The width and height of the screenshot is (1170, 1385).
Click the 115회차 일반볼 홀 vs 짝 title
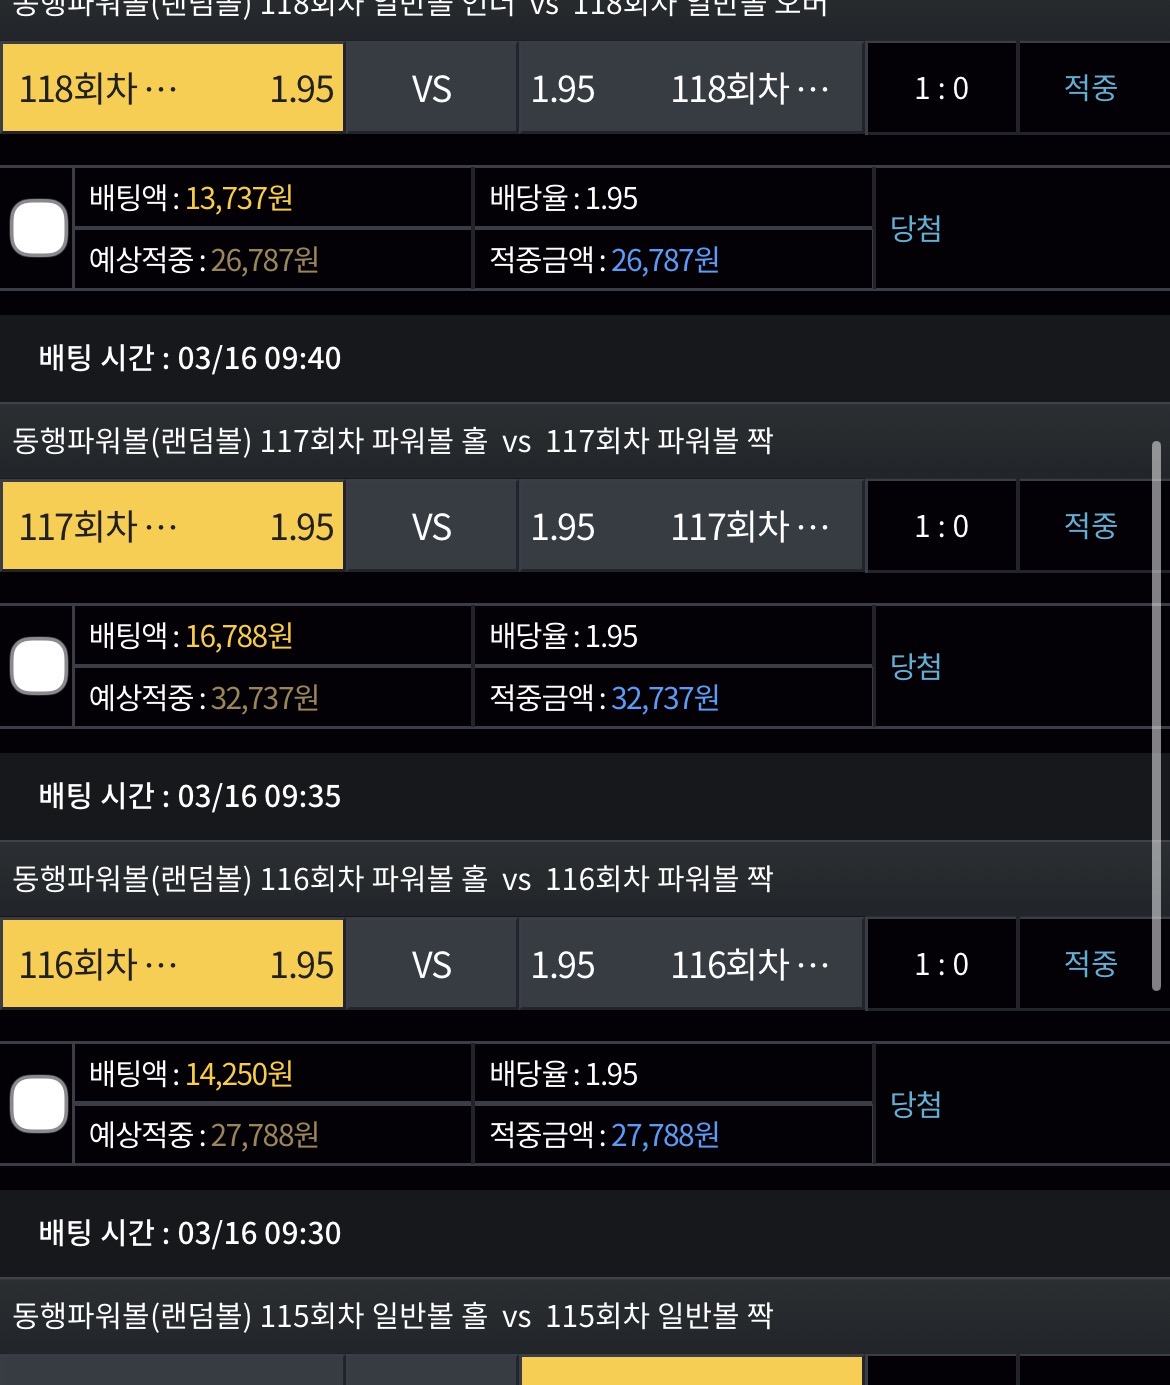[x=392, y=1316]
